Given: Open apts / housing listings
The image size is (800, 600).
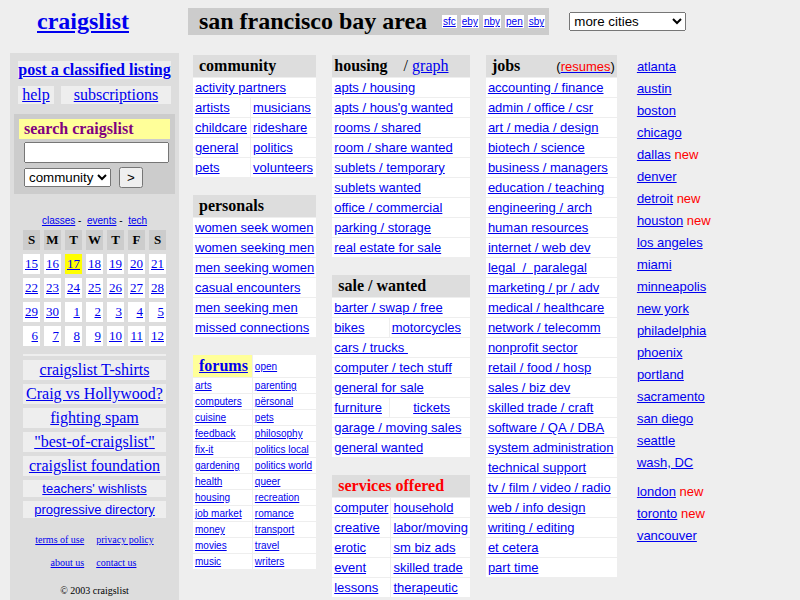Looking at the screenshot, I should coord(374,88).
